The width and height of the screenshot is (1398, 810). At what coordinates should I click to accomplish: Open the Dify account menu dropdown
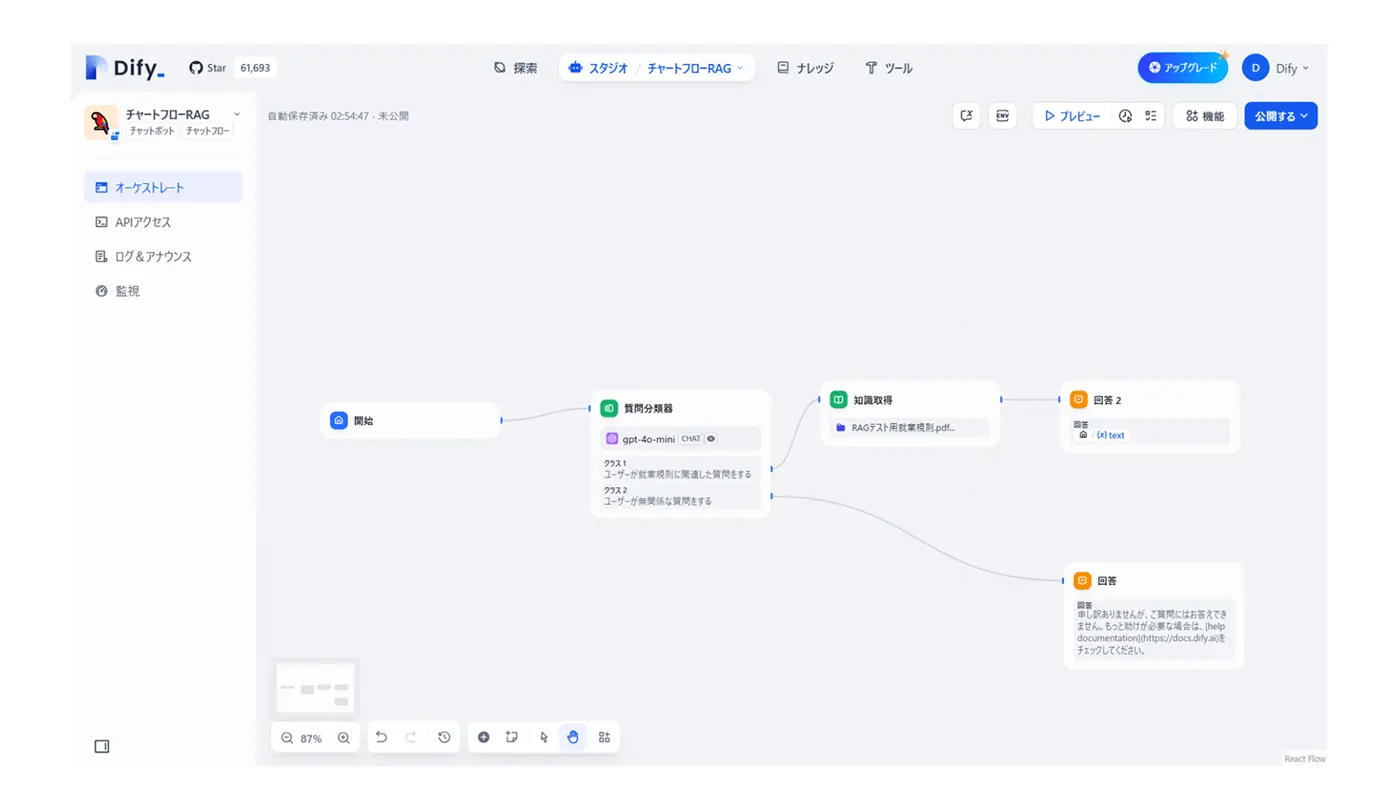pyautogui.click(x=1276, y=68)
